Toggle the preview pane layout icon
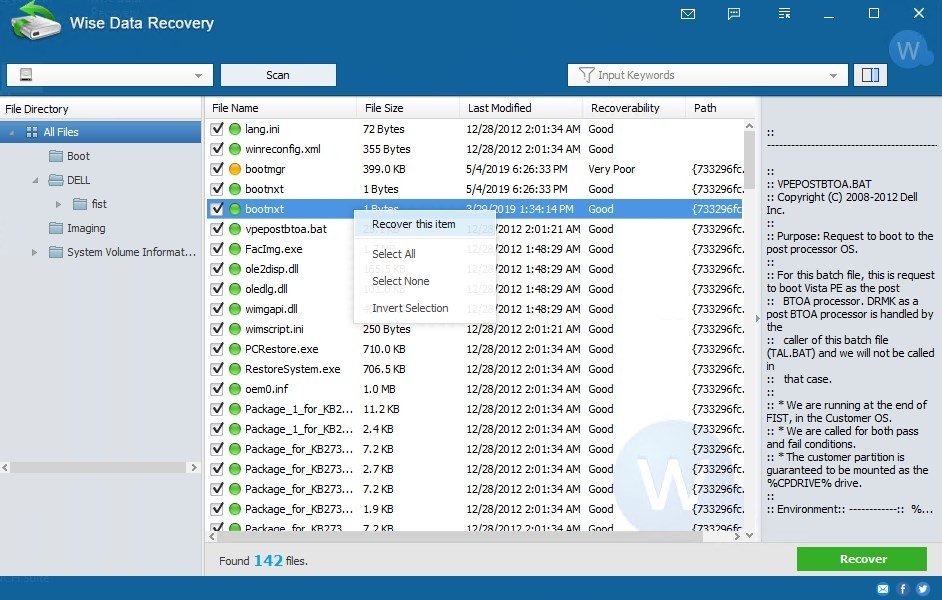Image resolution: width=942 pixels, height=600 pixels. 870,75
